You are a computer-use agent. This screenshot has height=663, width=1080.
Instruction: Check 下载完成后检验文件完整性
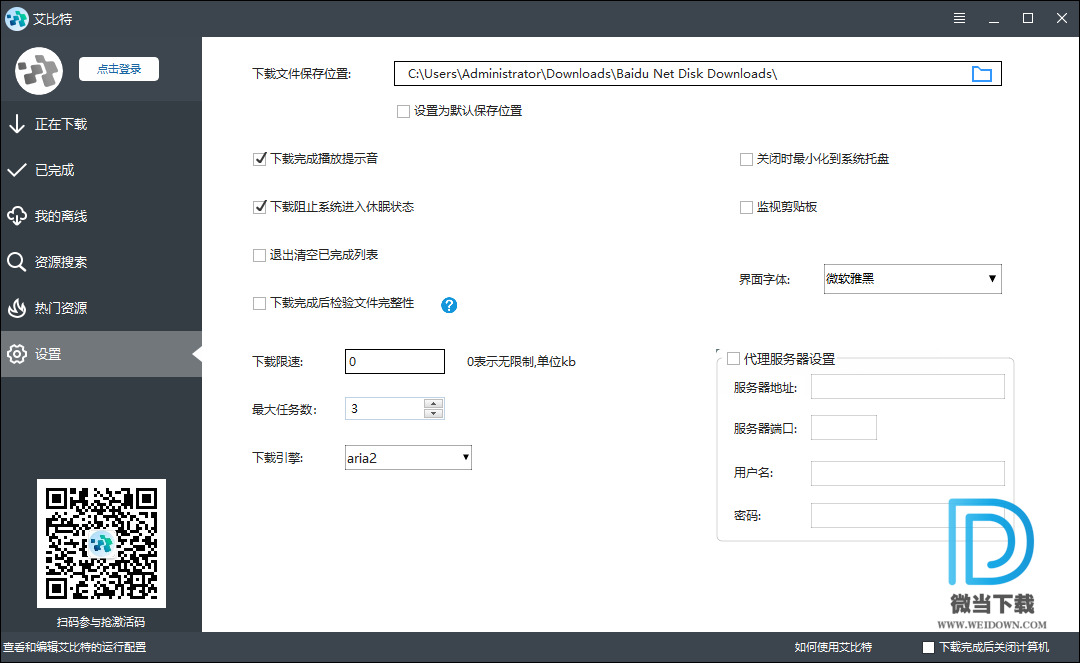click(x=260, y=304)
